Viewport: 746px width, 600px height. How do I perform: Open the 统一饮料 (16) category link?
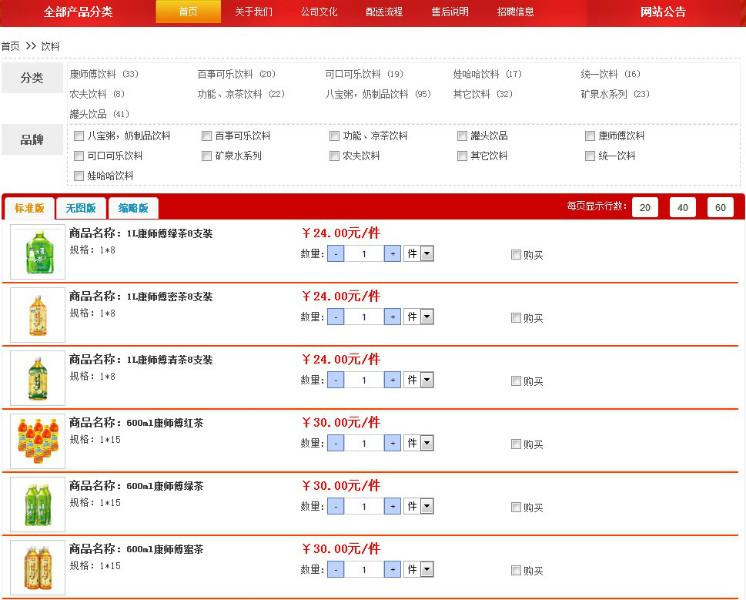[x=610, y=74]
